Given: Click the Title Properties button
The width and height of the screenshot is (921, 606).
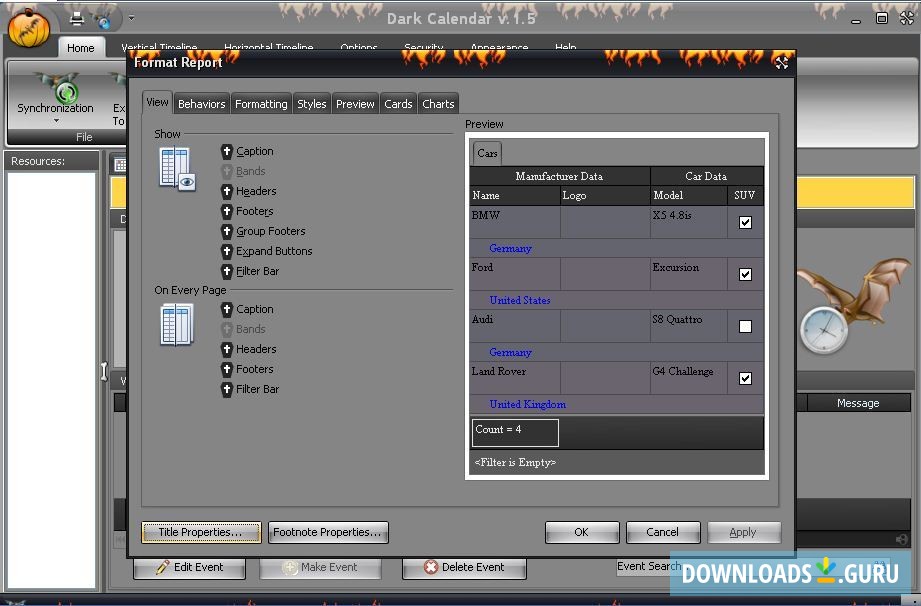Looking at the screenshot, I should coord(201,532).
